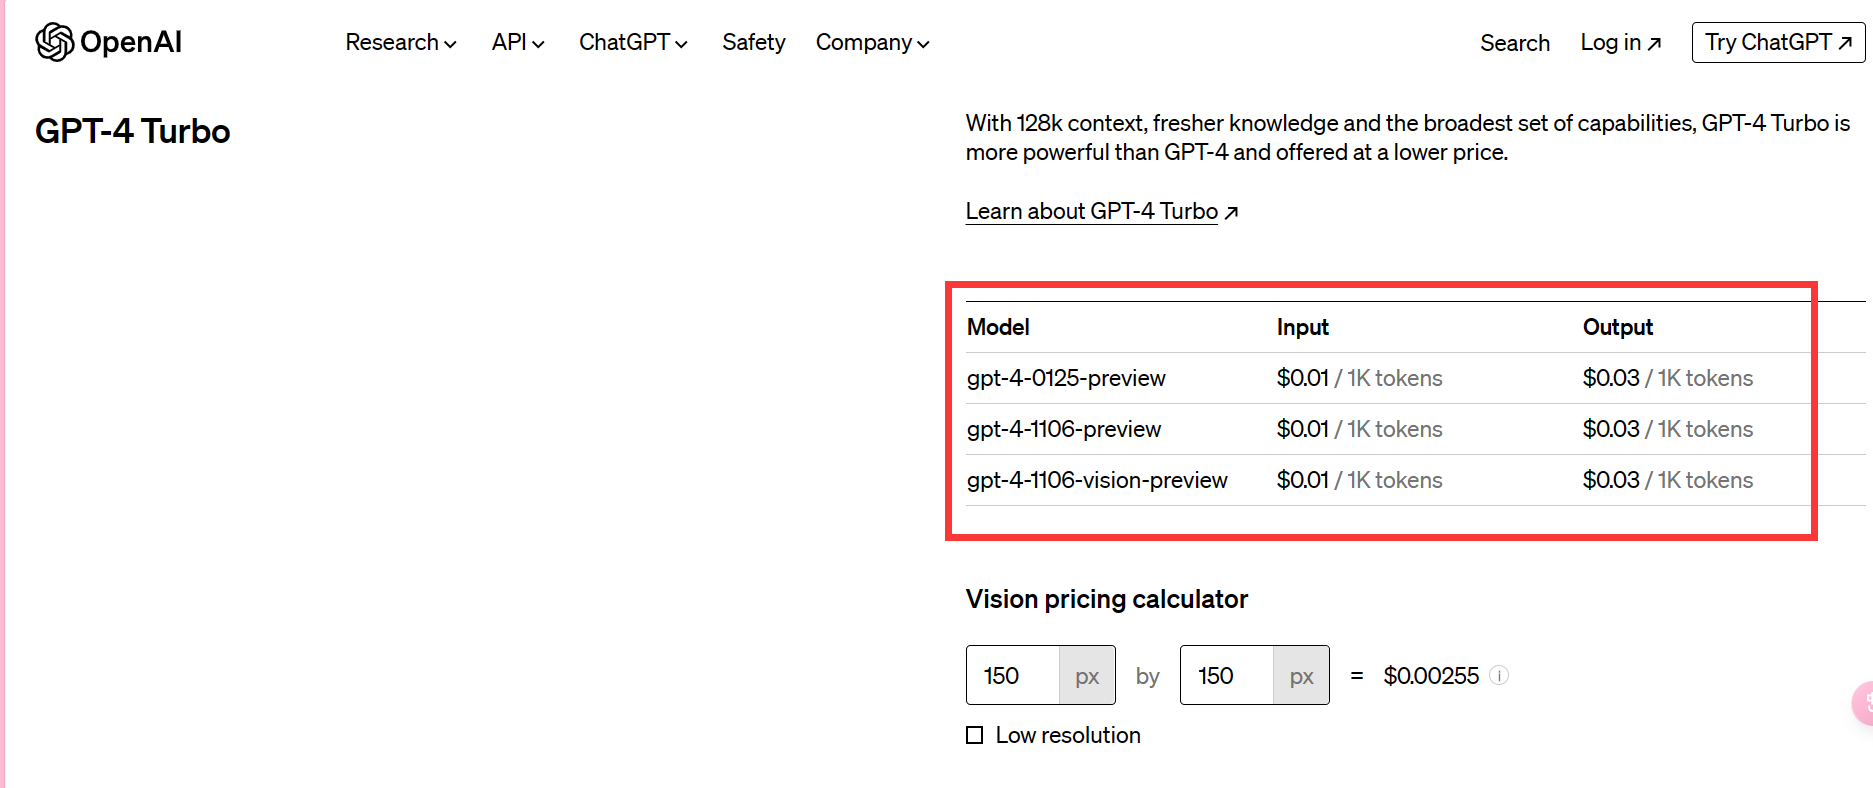Enable the Low resolution checkbox
This screenshot has width=1873, height=788.
point(974,735)
